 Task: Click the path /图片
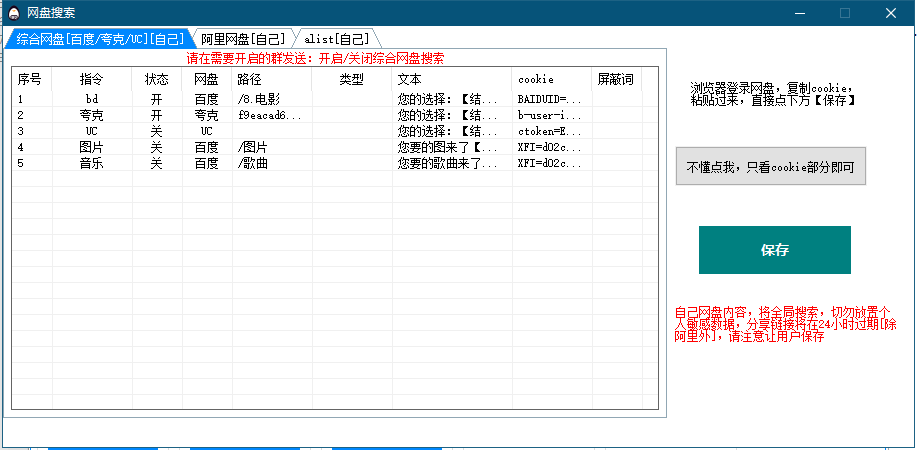coord(272,147)
